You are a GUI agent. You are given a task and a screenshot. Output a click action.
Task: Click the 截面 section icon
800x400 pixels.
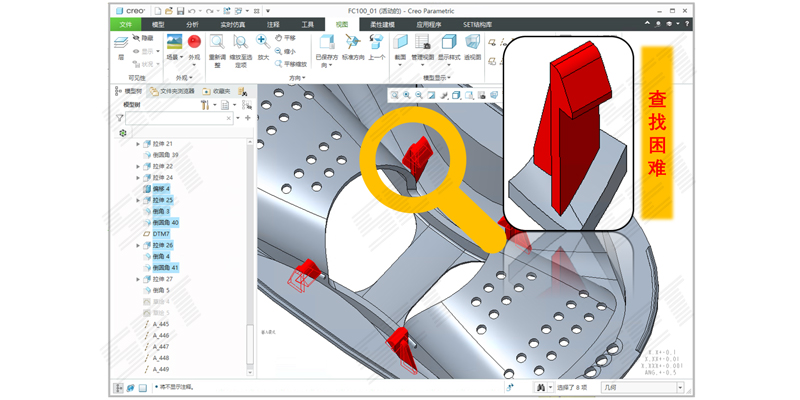pyautogui.click(x=400, y=44)
